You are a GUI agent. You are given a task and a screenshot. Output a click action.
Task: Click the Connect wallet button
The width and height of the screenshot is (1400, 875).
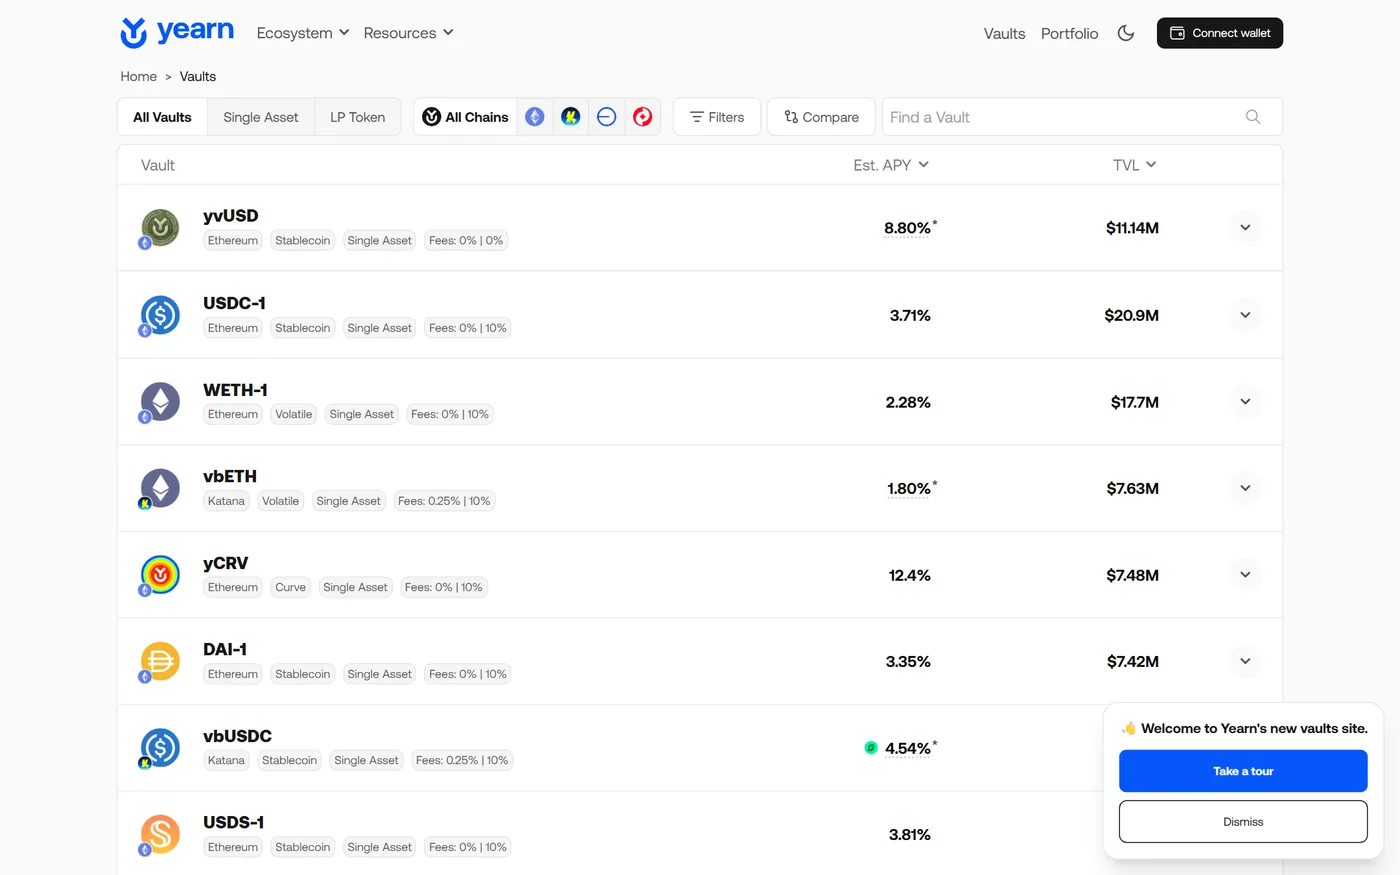click(x=1220, y=33)
